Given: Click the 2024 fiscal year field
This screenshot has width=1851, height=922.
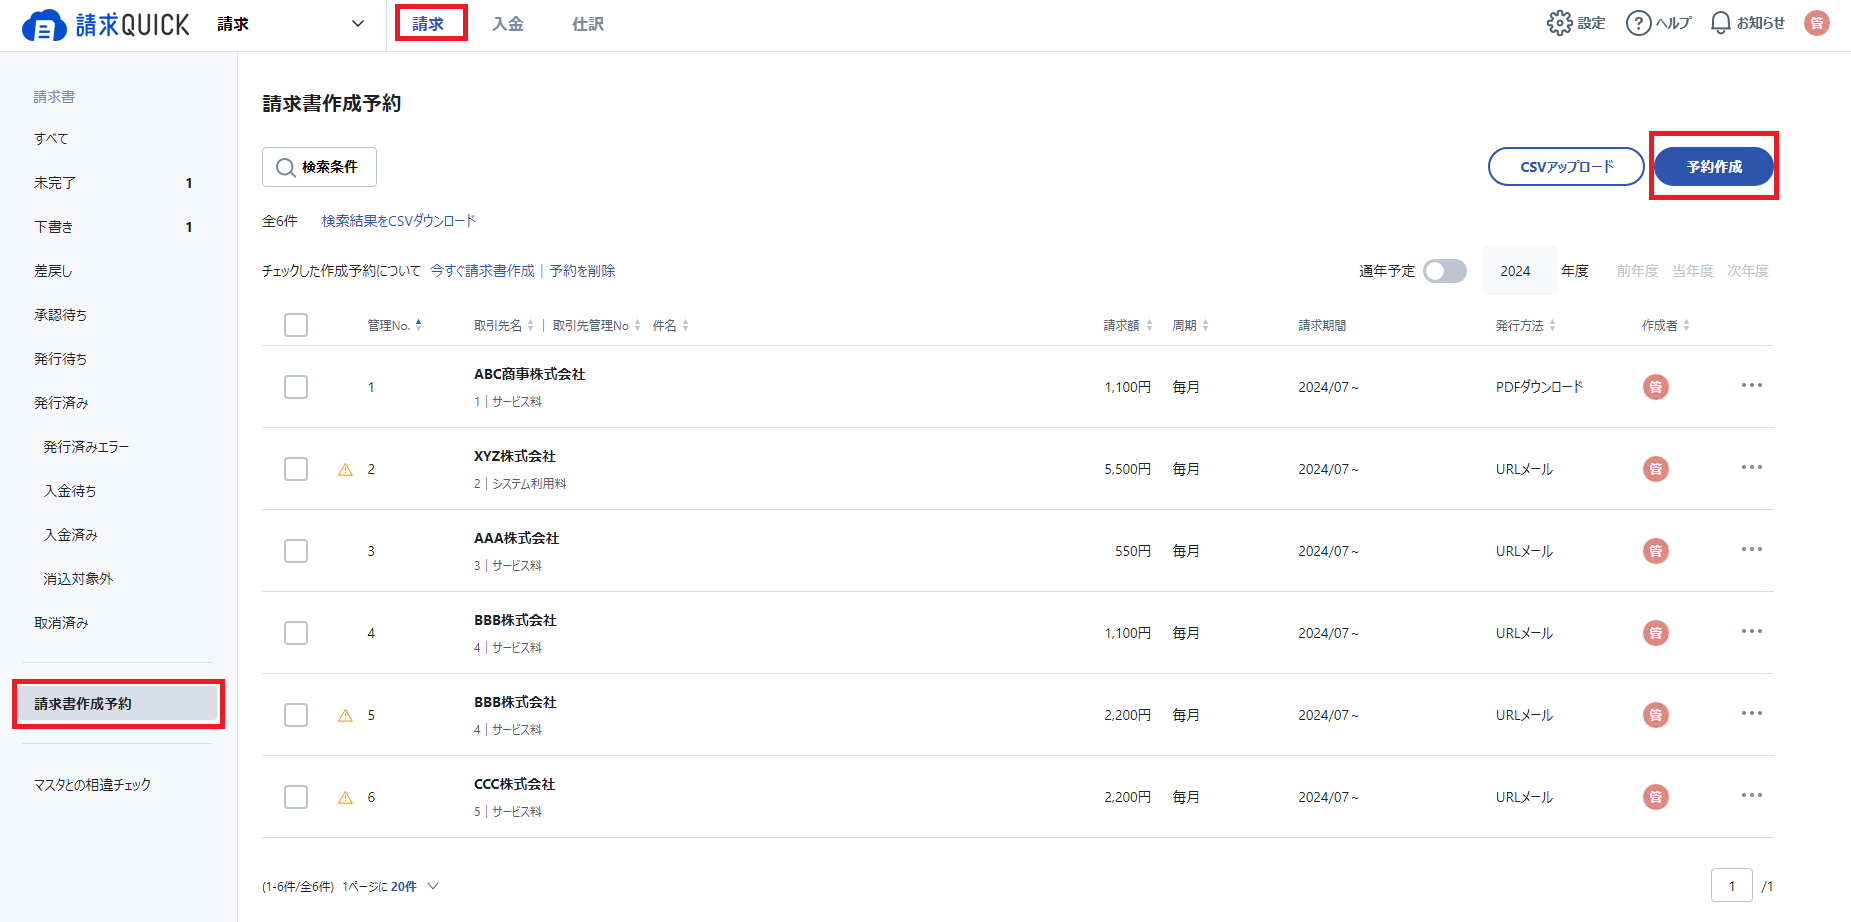Looking at the screenshot, I should (1519, 271).
